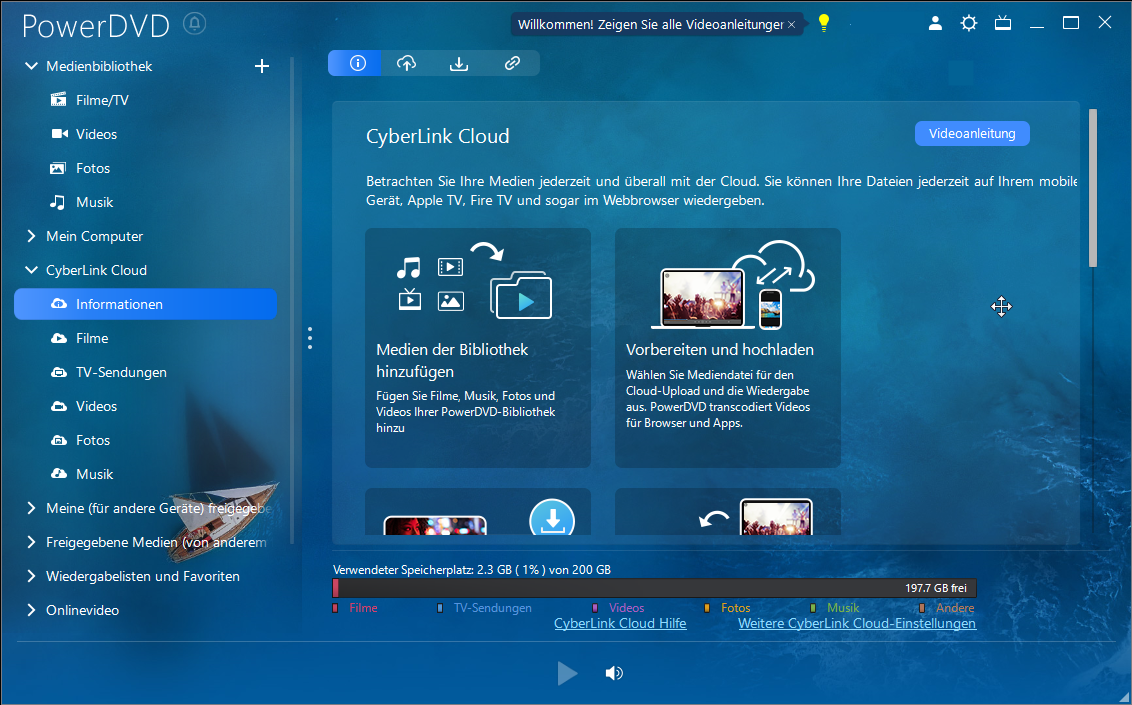Switch to the link sharing tab
Screen dimensions: 1132x705
click(x=512, y=64)
